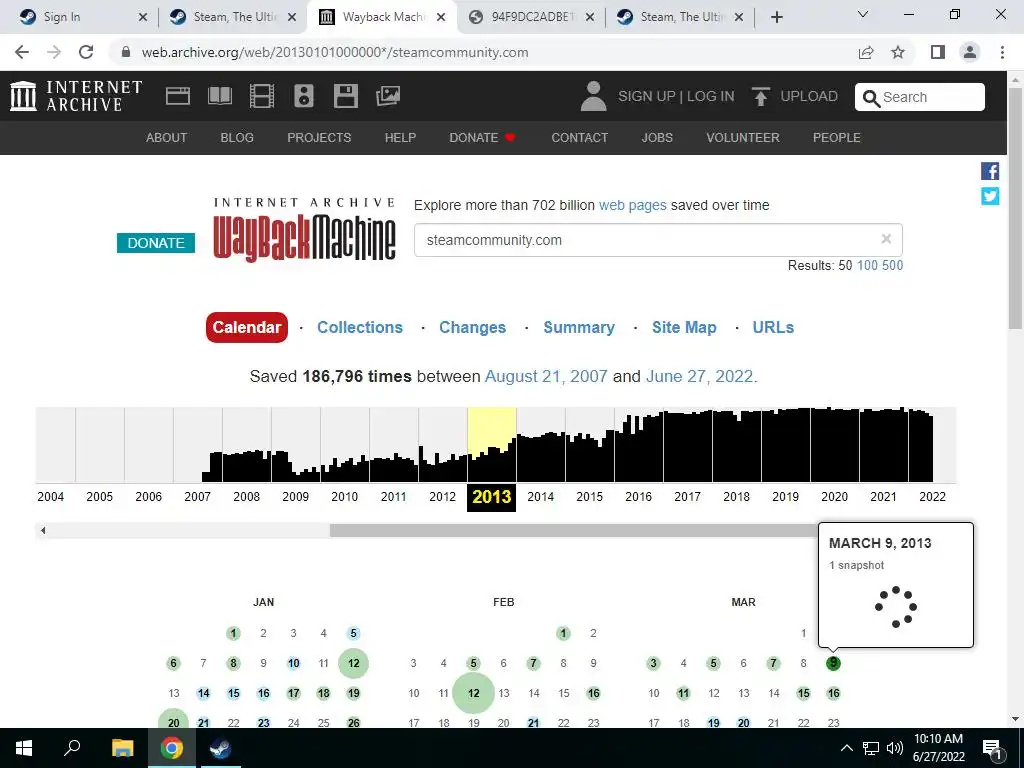Open the Site Map view

pos(684,327)
